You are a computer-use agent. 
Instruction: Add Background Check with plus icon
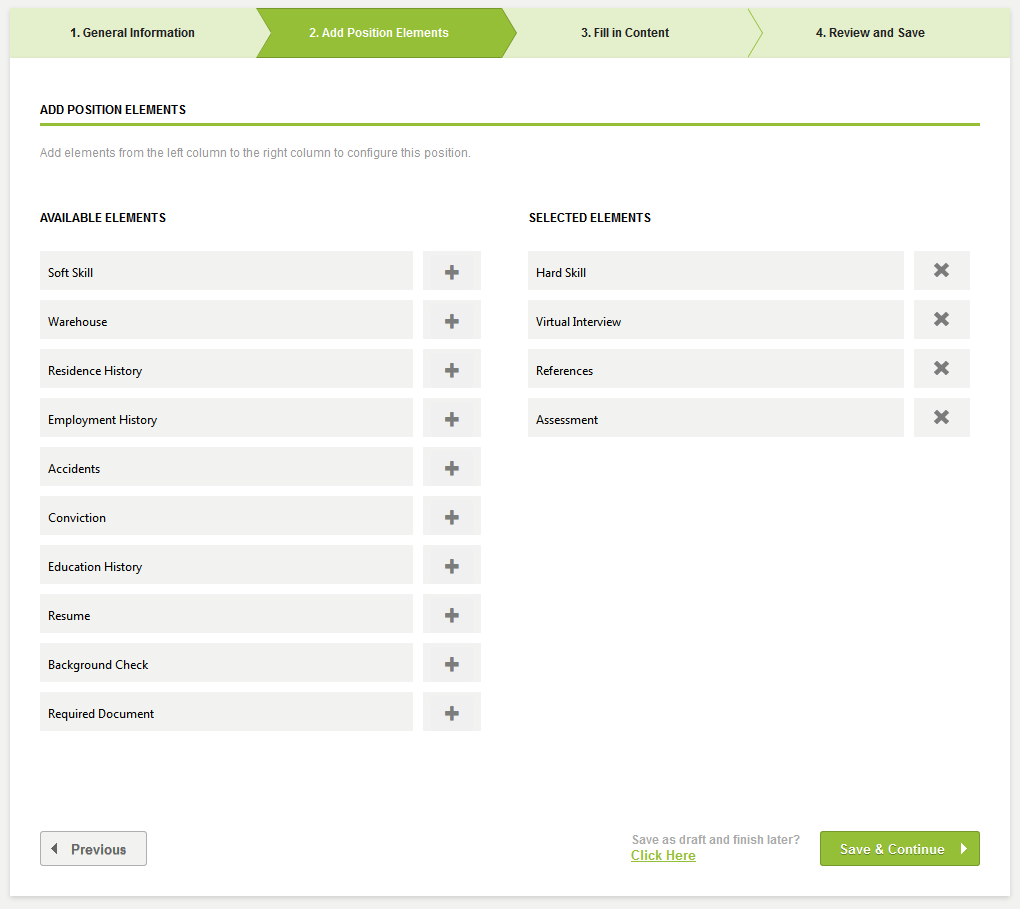(451, 663)
